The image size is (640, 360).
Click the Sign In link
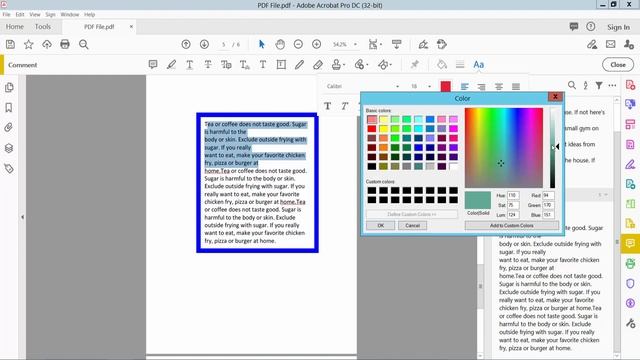point(618,27)
